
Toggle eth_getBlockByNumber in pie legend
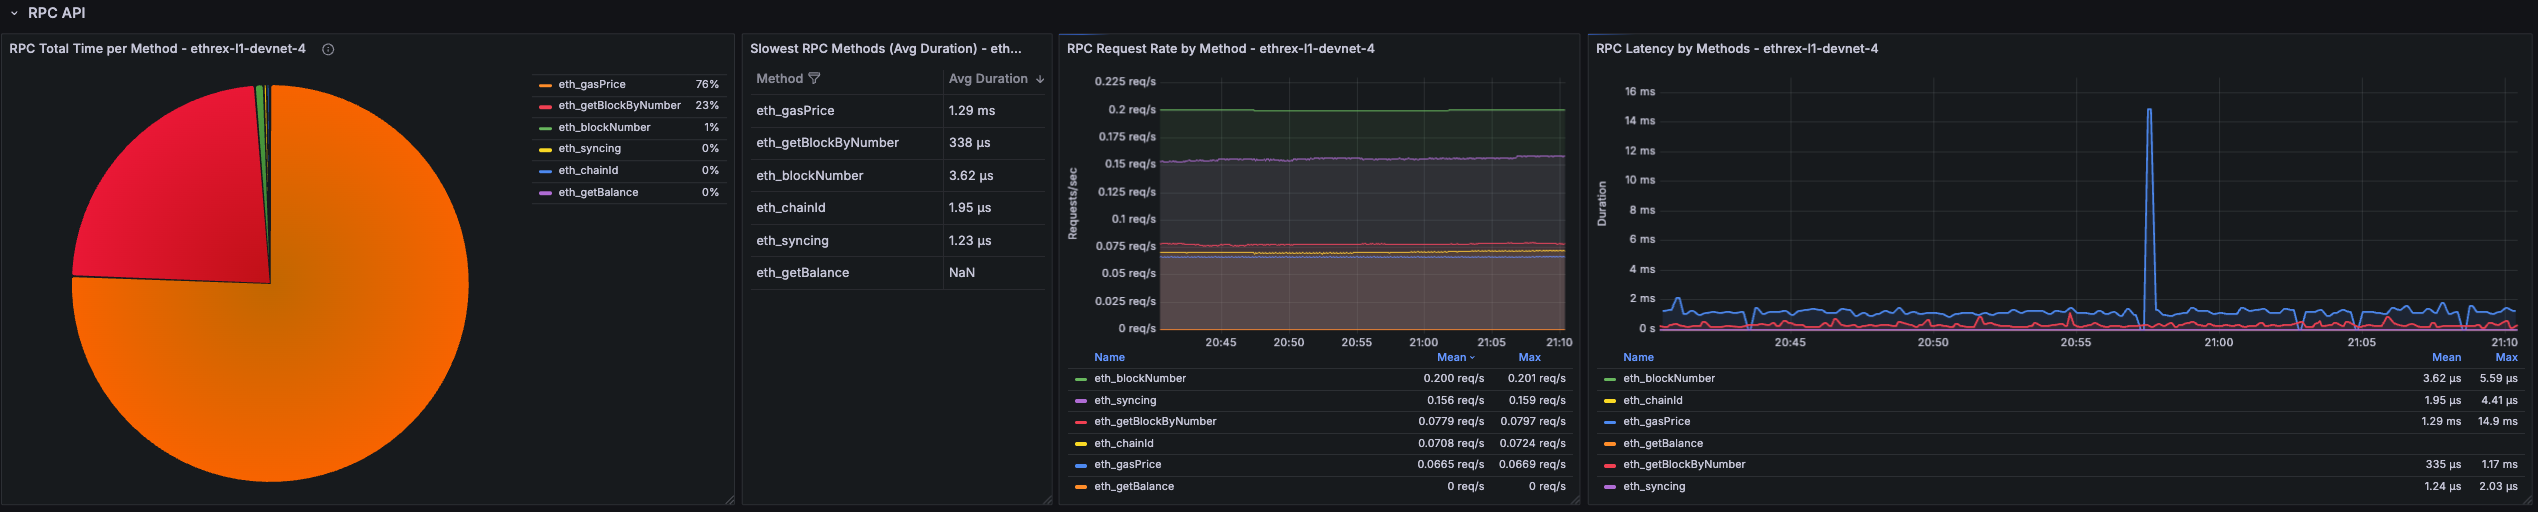point(619,105)
